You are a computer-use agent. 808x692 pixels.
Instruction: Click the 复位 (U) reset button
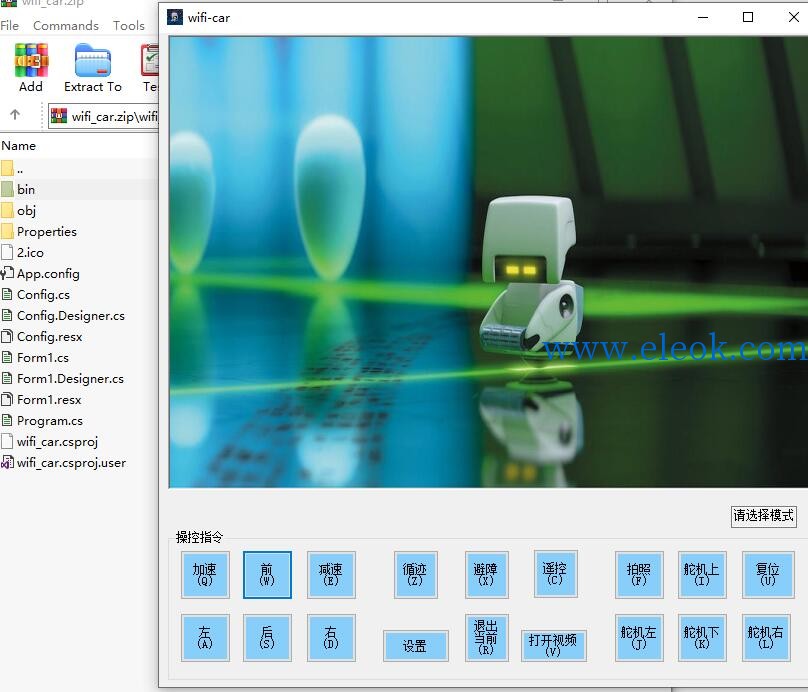768,575
